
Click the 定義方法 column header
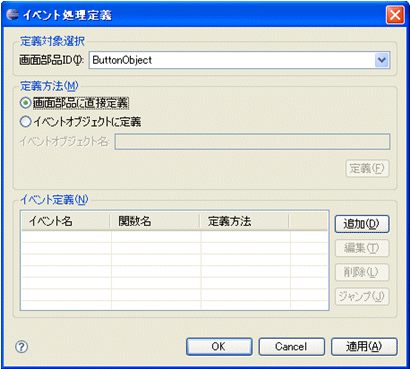244,221
